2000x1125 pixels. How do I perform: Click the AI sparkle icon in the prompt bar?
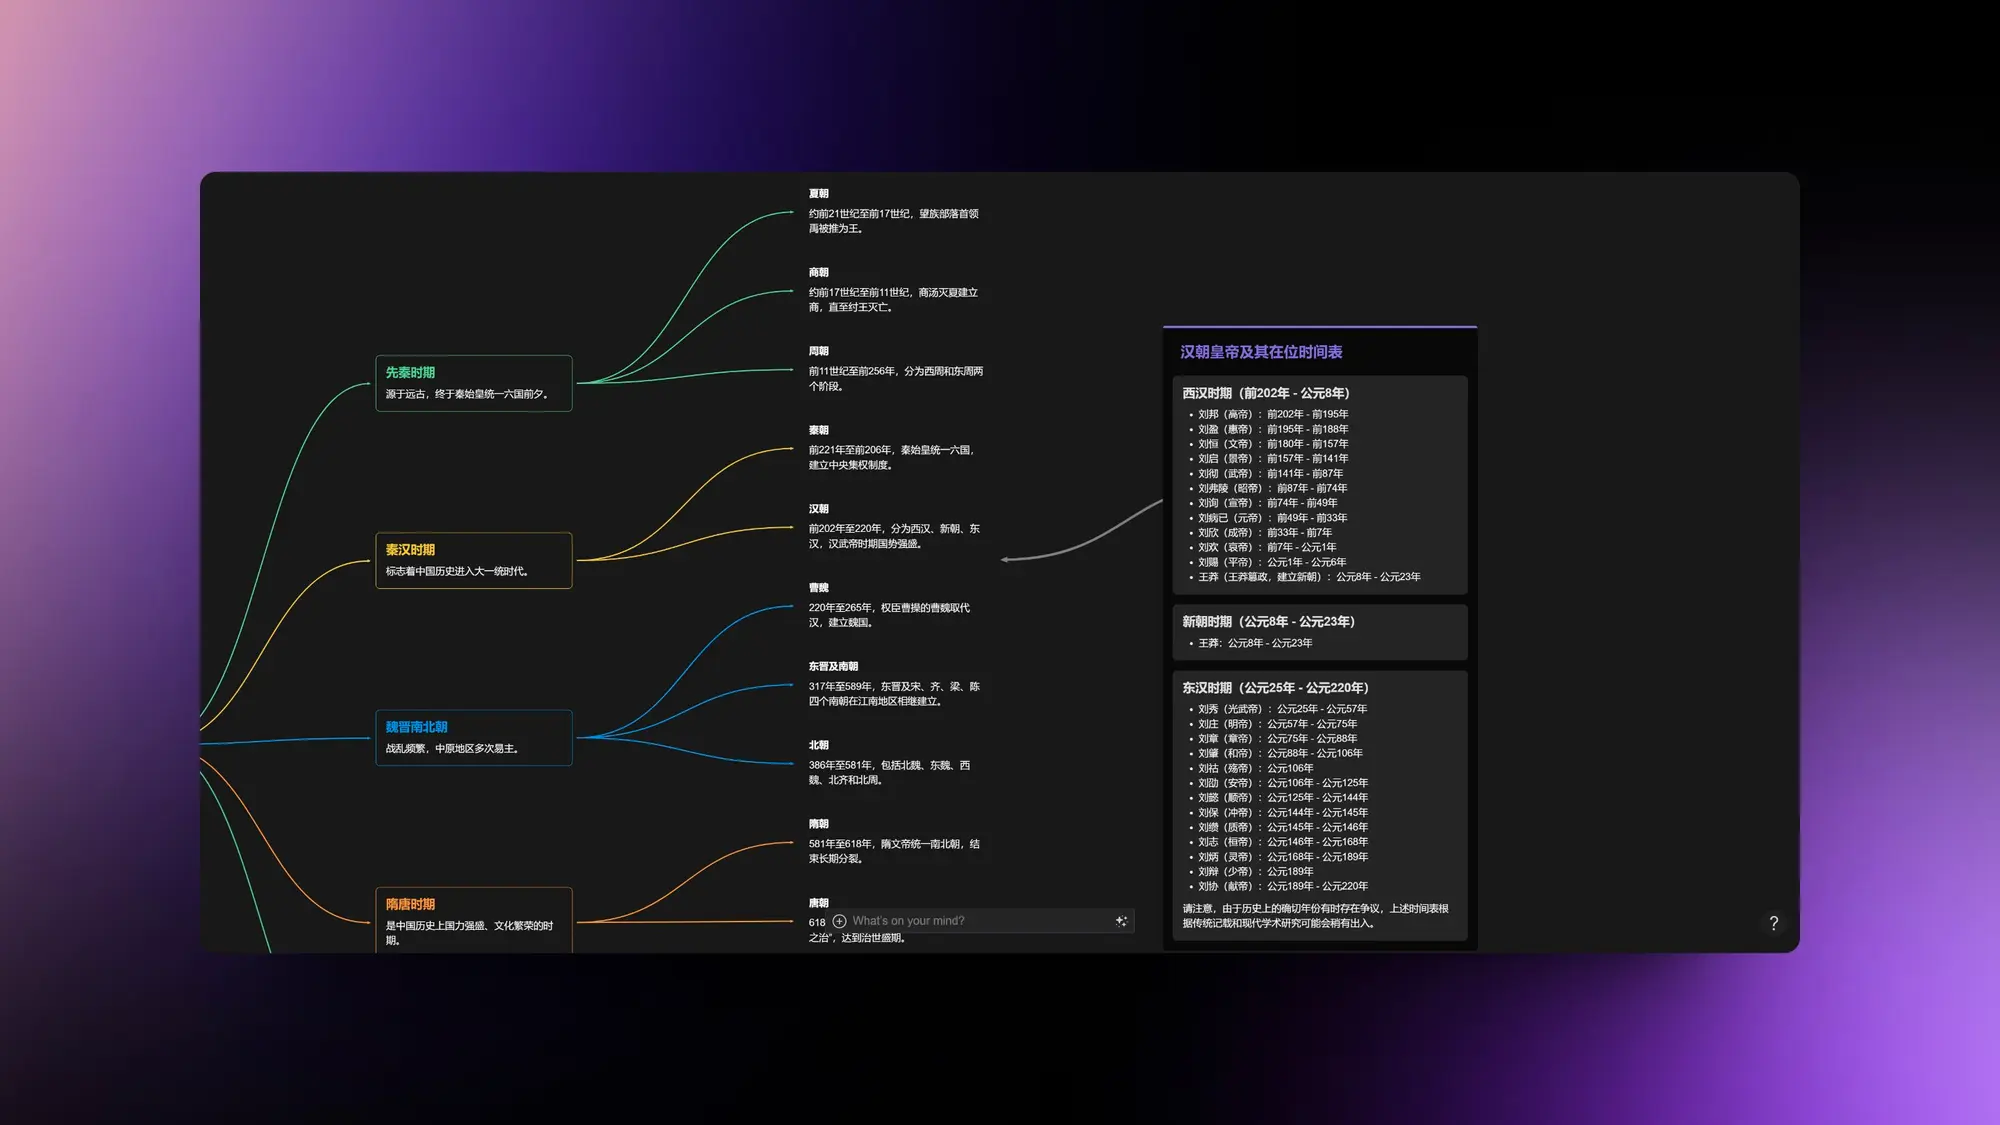[x=1121, y=921]
